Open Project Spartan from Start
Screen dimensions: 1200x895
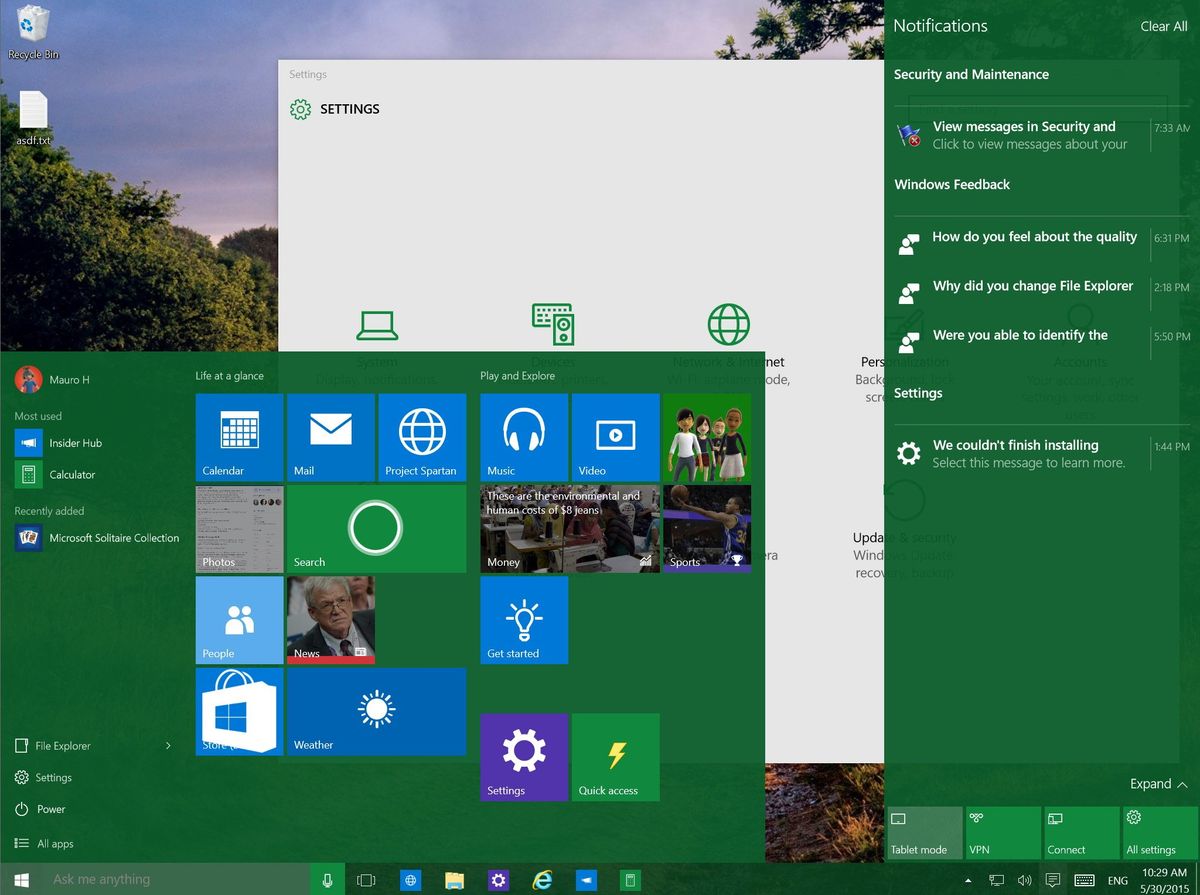[x=422, y=437]
